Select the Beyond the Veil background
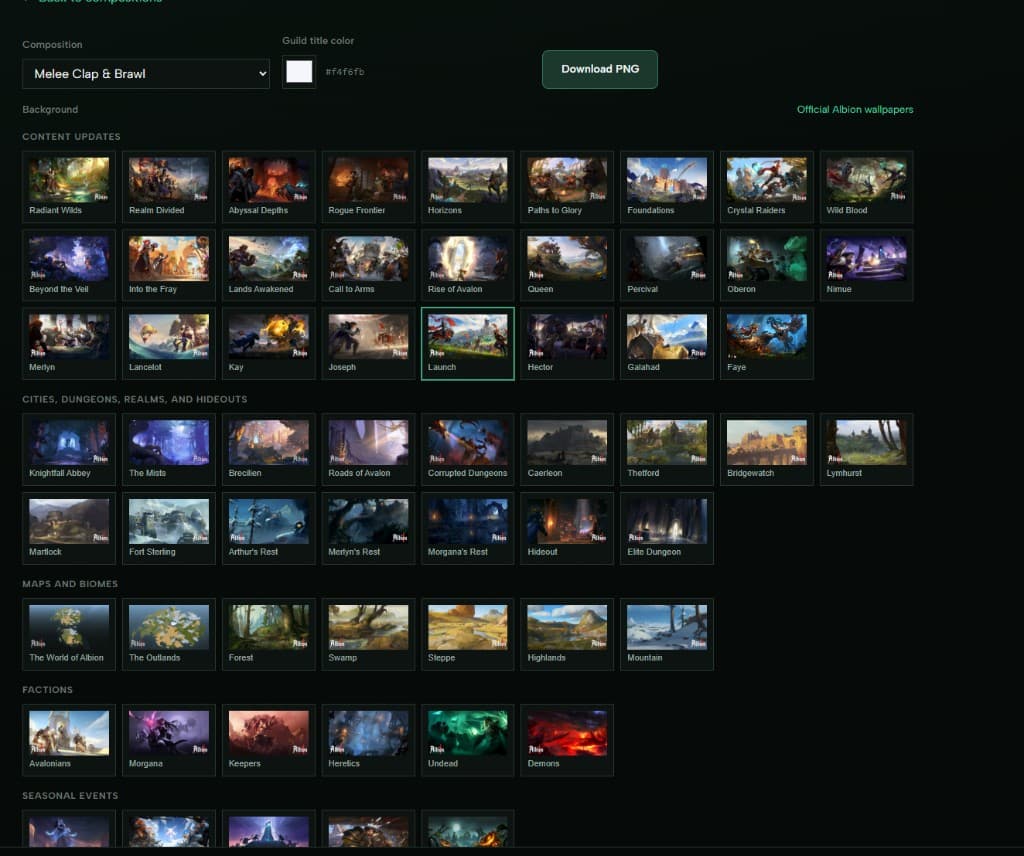 tap(69, 265)
